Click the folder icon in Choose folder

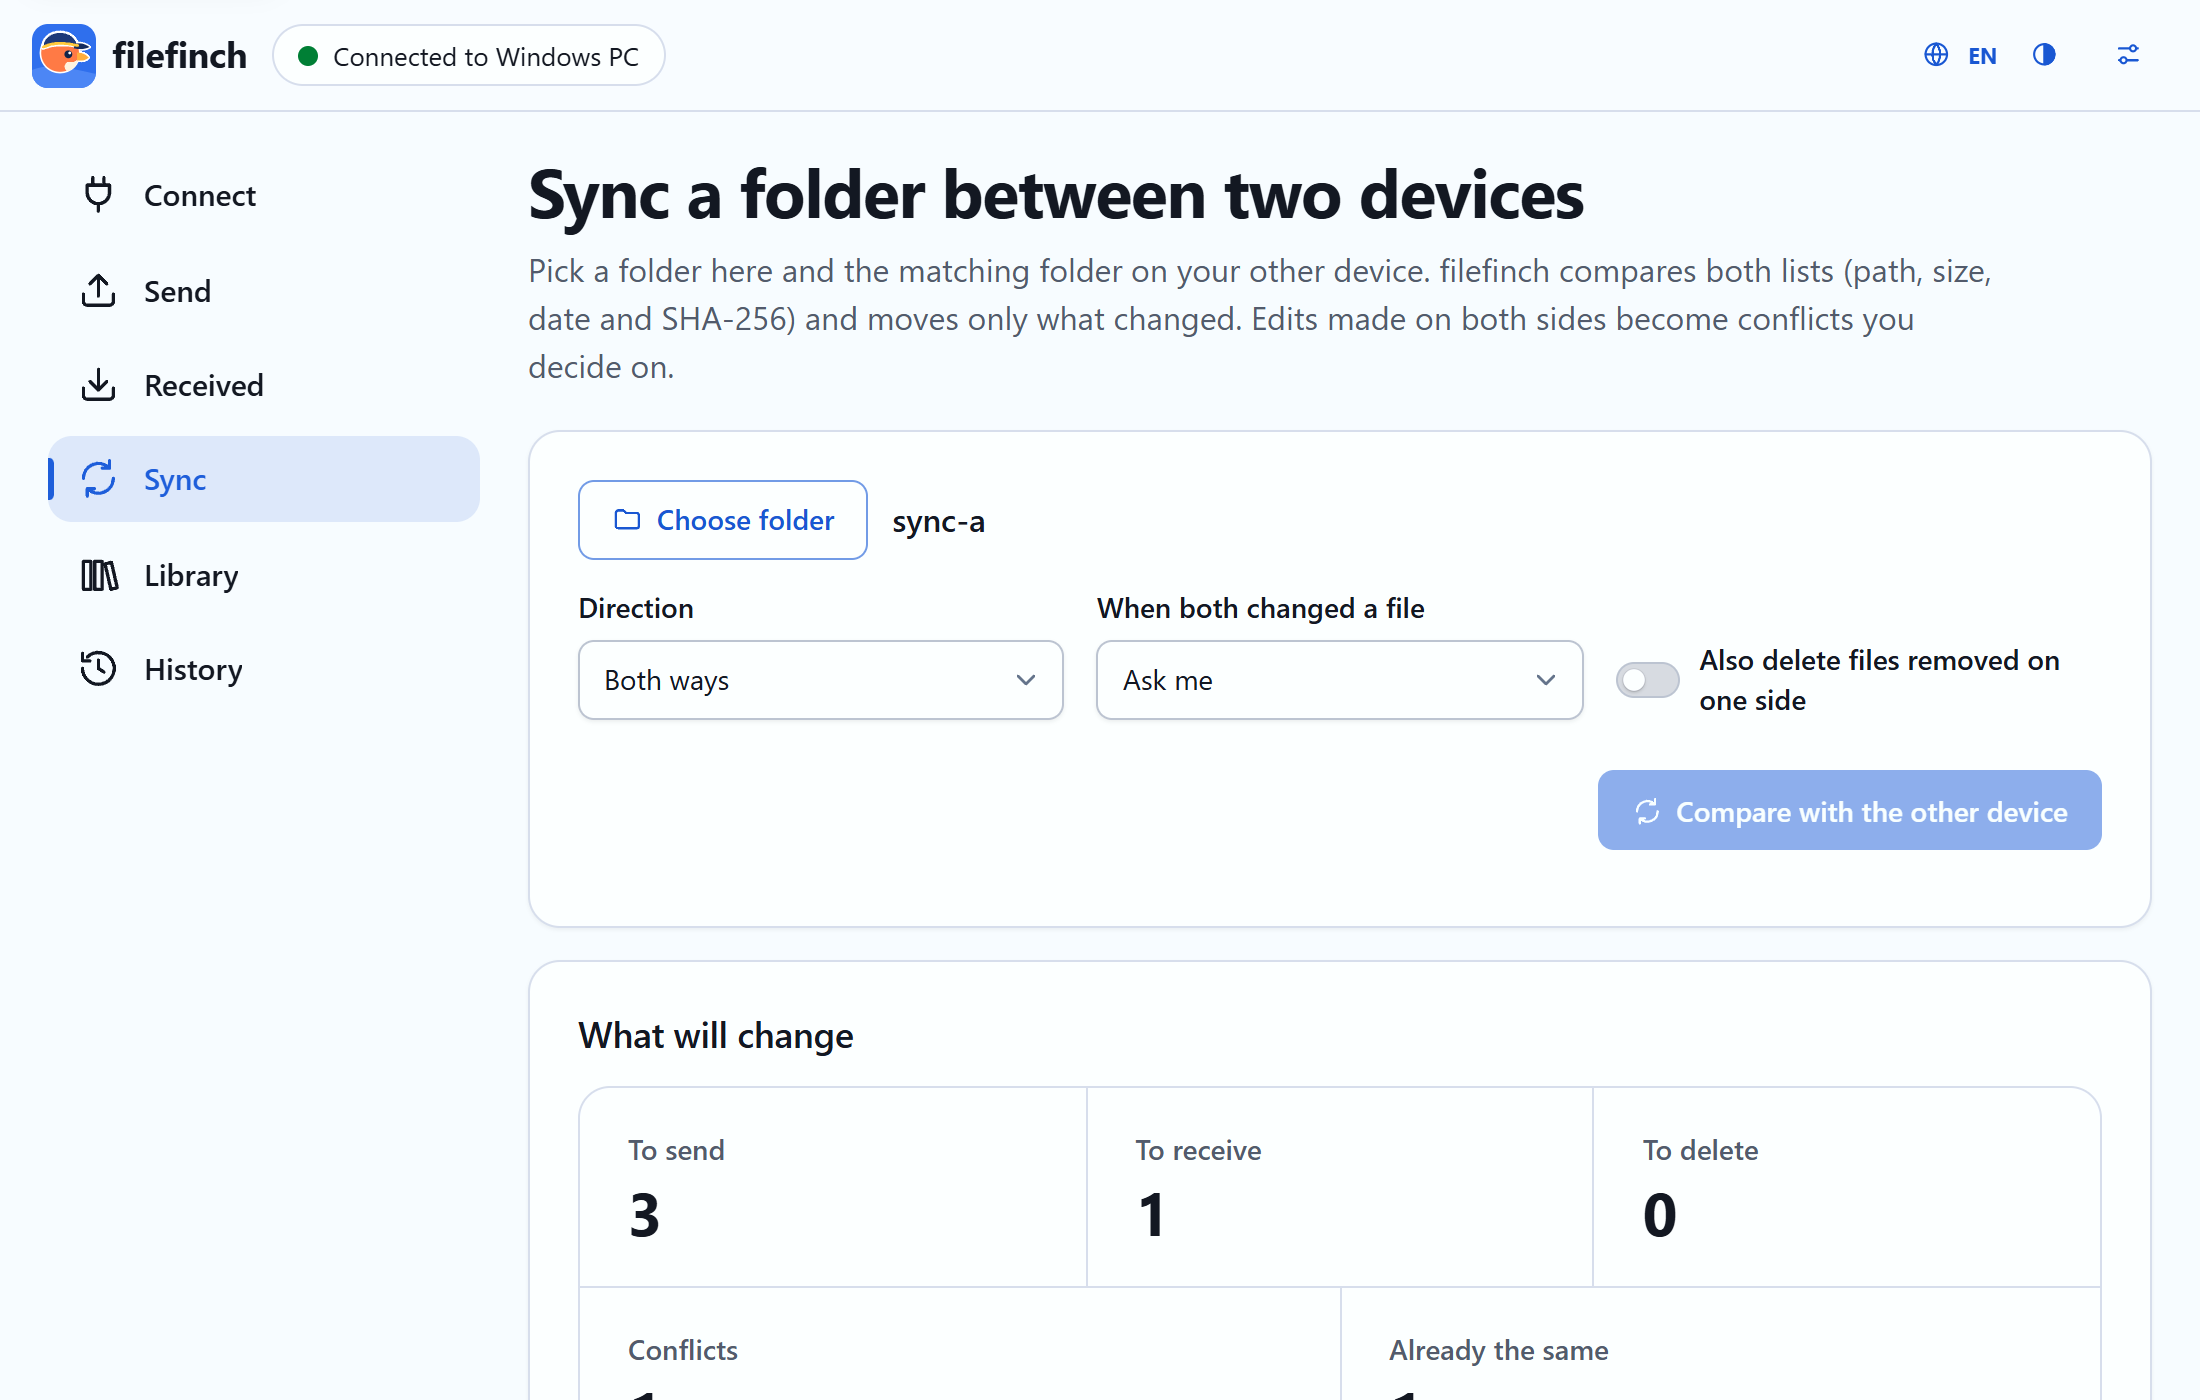click(x=627, y=520)
